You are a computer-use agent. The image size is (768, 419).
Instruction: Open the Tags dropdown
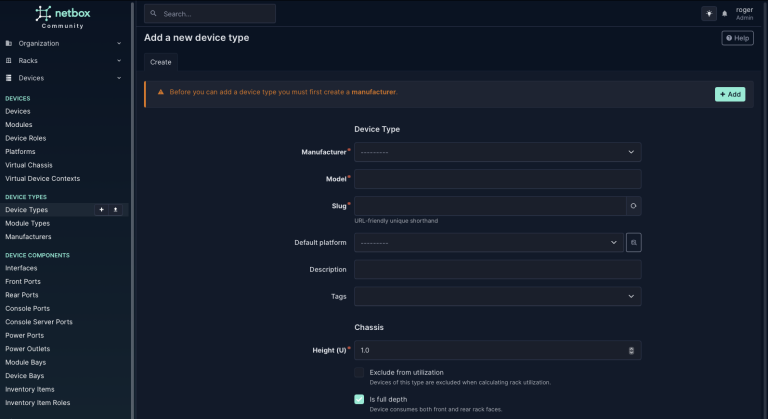pyautogui.click(x=498, y=296)
